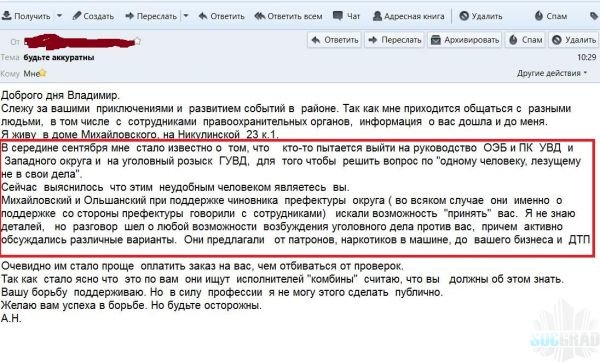Expand the Другие действия menu

(552, 73)
